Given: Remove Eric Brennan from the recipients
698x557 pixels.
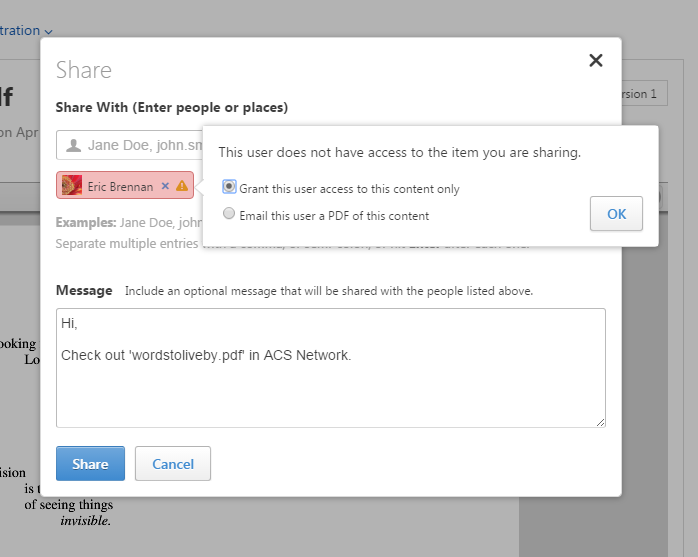Looking at the screenshot, I should 165,186.
